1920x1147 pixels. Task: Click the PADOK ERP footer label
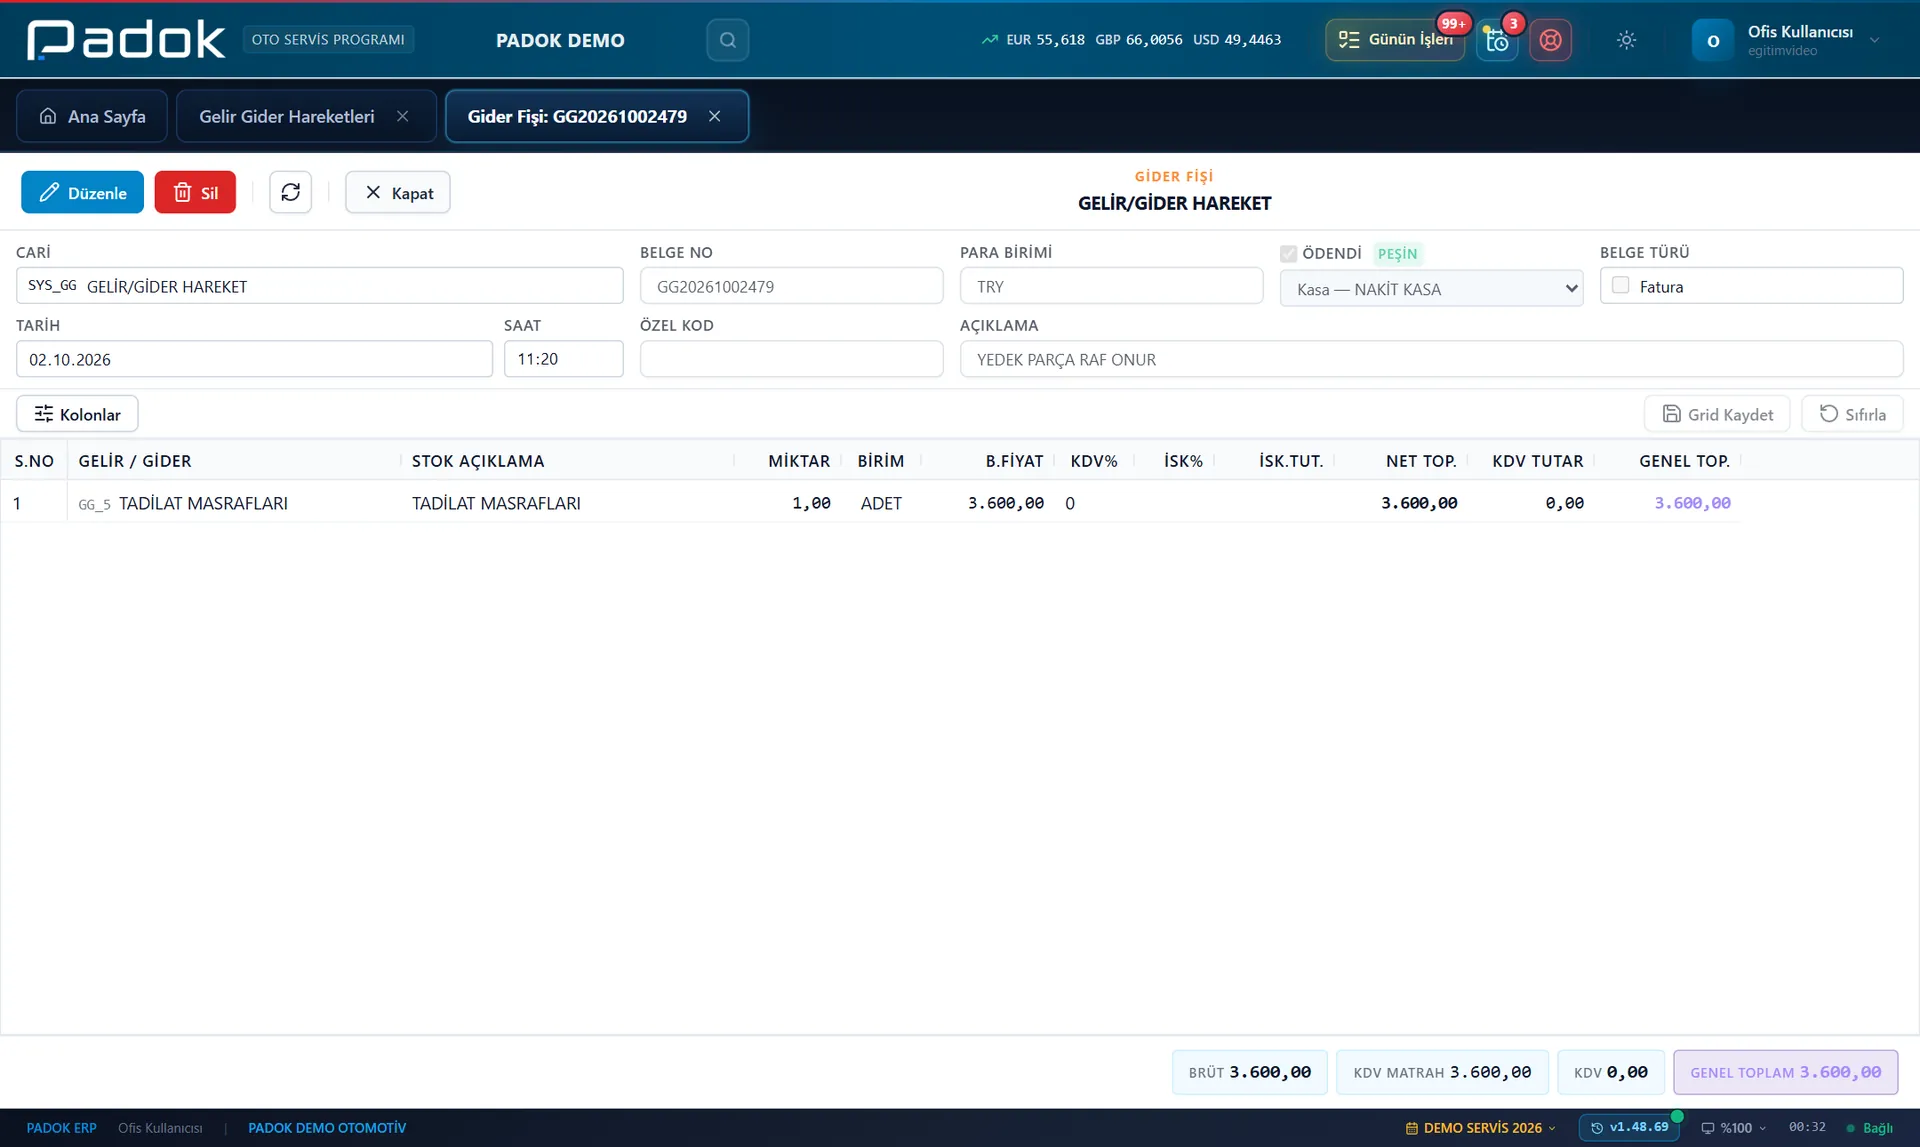pyautogui.click(x=61, y=1128)
